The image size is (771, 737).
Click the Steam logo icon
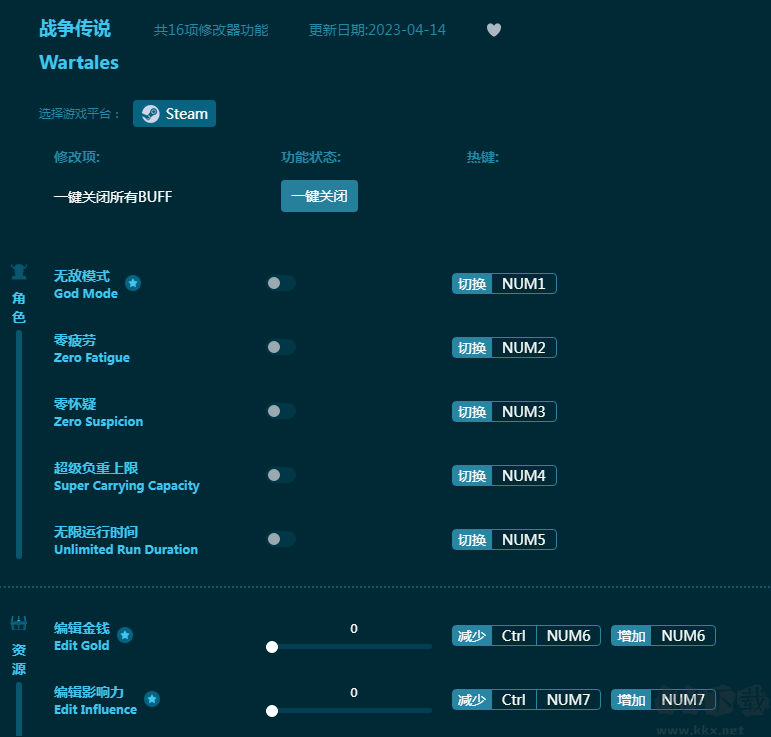point(150,114)
